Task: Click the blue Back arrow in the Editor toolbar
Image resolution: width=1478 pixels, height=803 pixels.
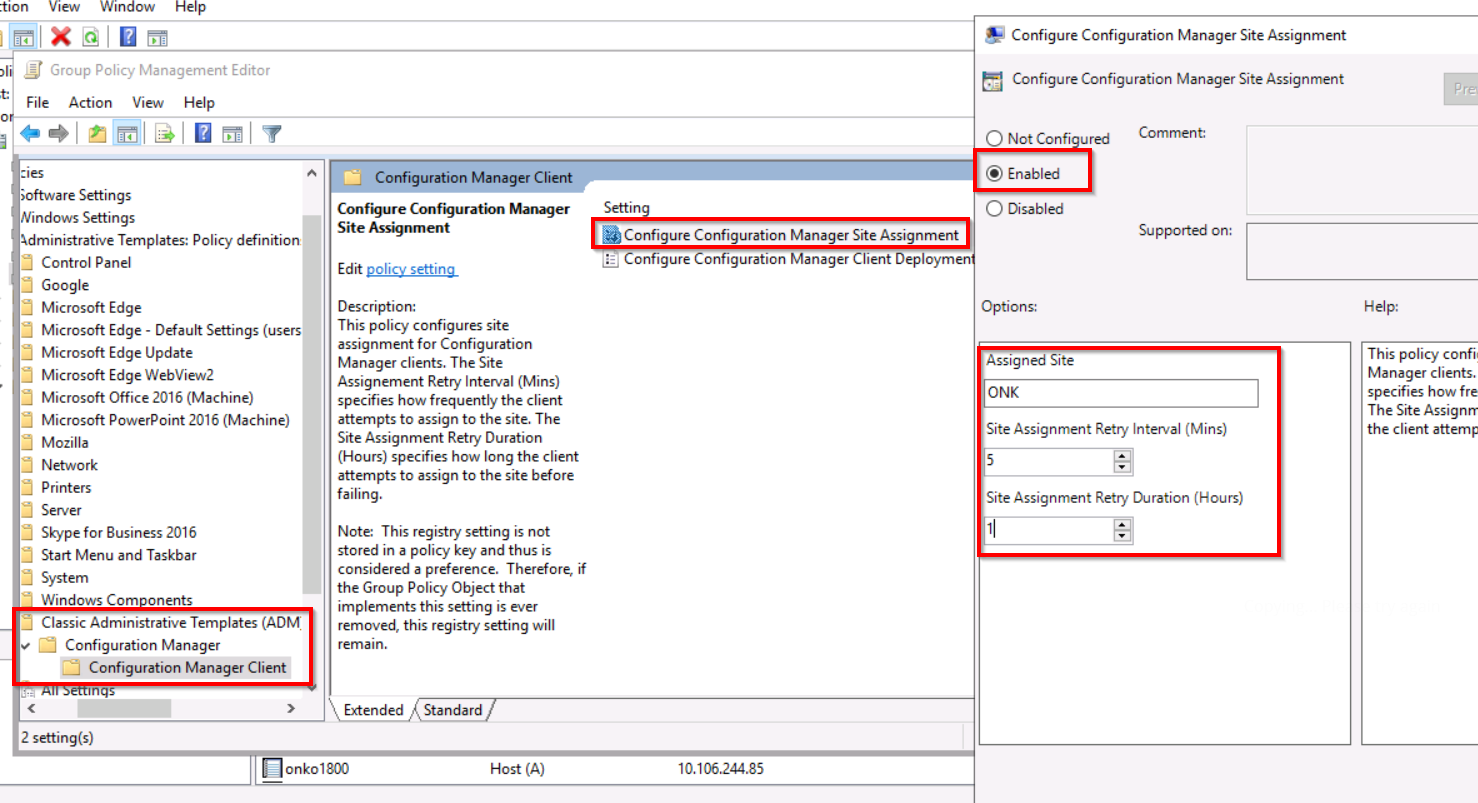Action: click(x=30, y=133)
